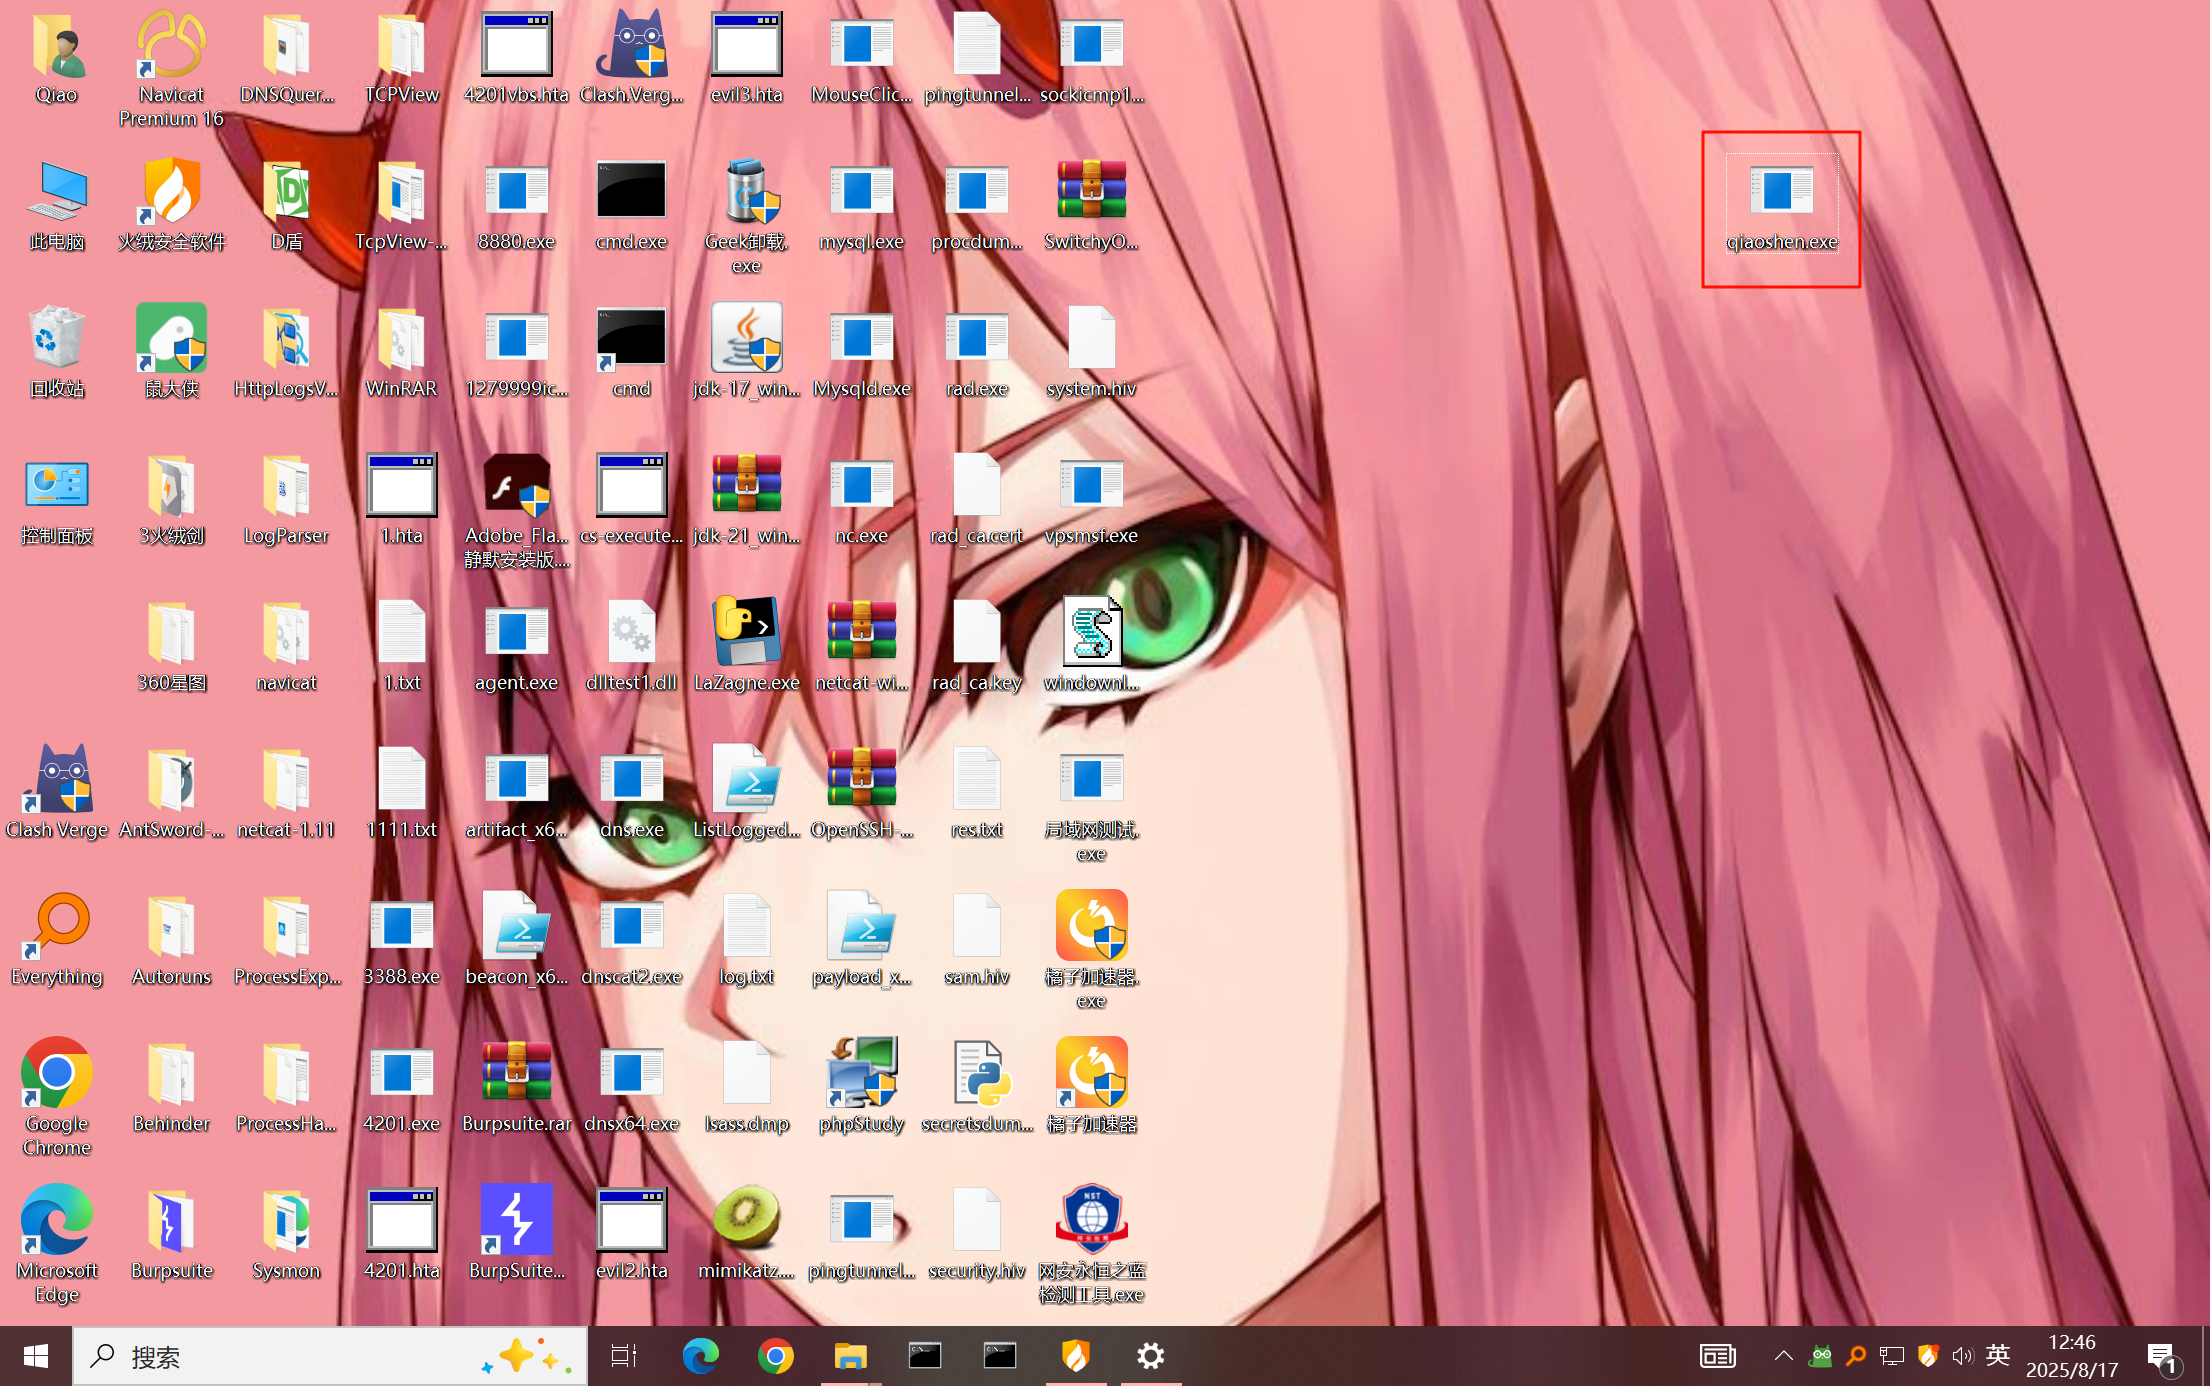The height and width of the screenshot is (1386, 2210).
Task: Open the clock and date display
Action: pos(2072,1356)
